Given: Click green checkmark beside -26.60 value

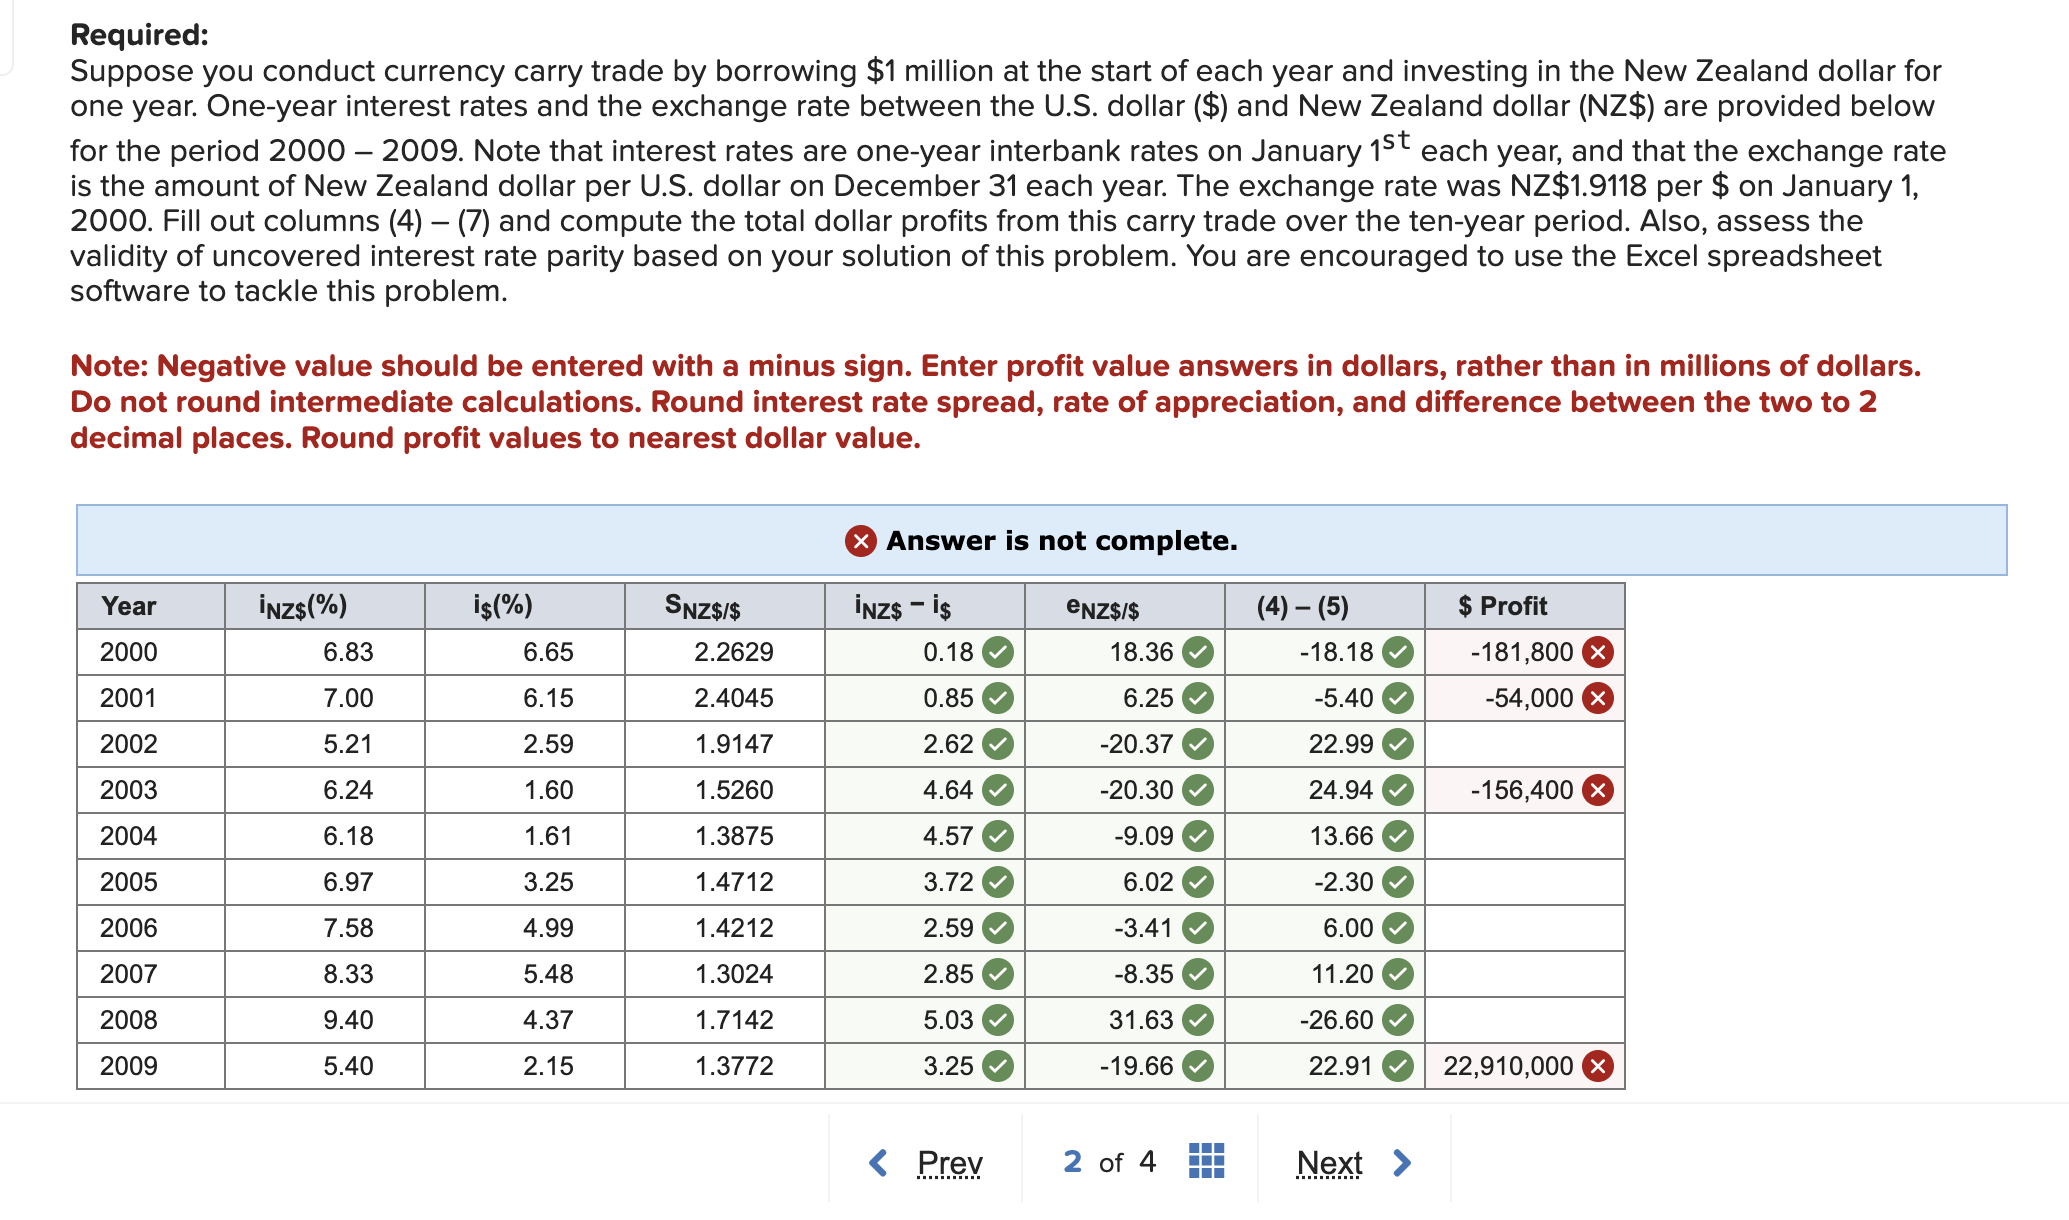Looking at the screenshot, I should (x=1398, y=1021).
